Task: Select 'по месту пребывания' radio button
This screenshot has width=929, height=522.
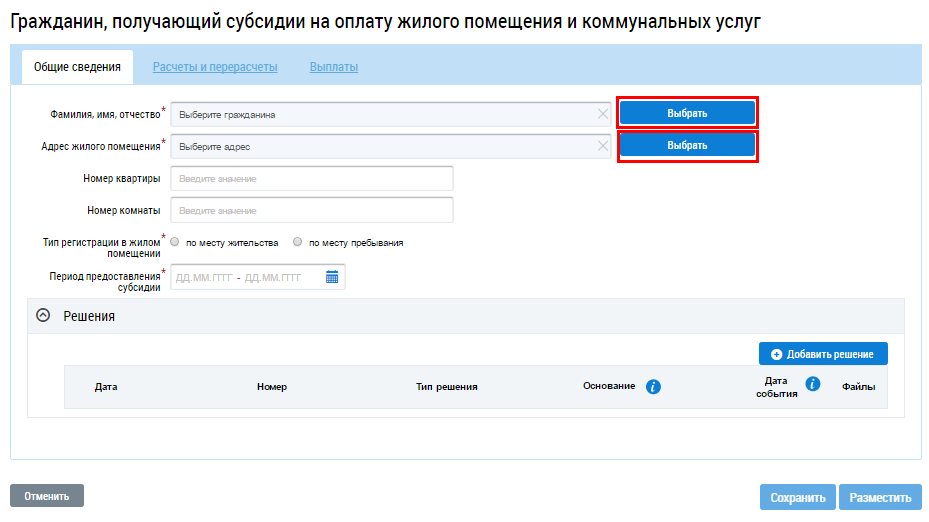Action: tap(297, 242)
